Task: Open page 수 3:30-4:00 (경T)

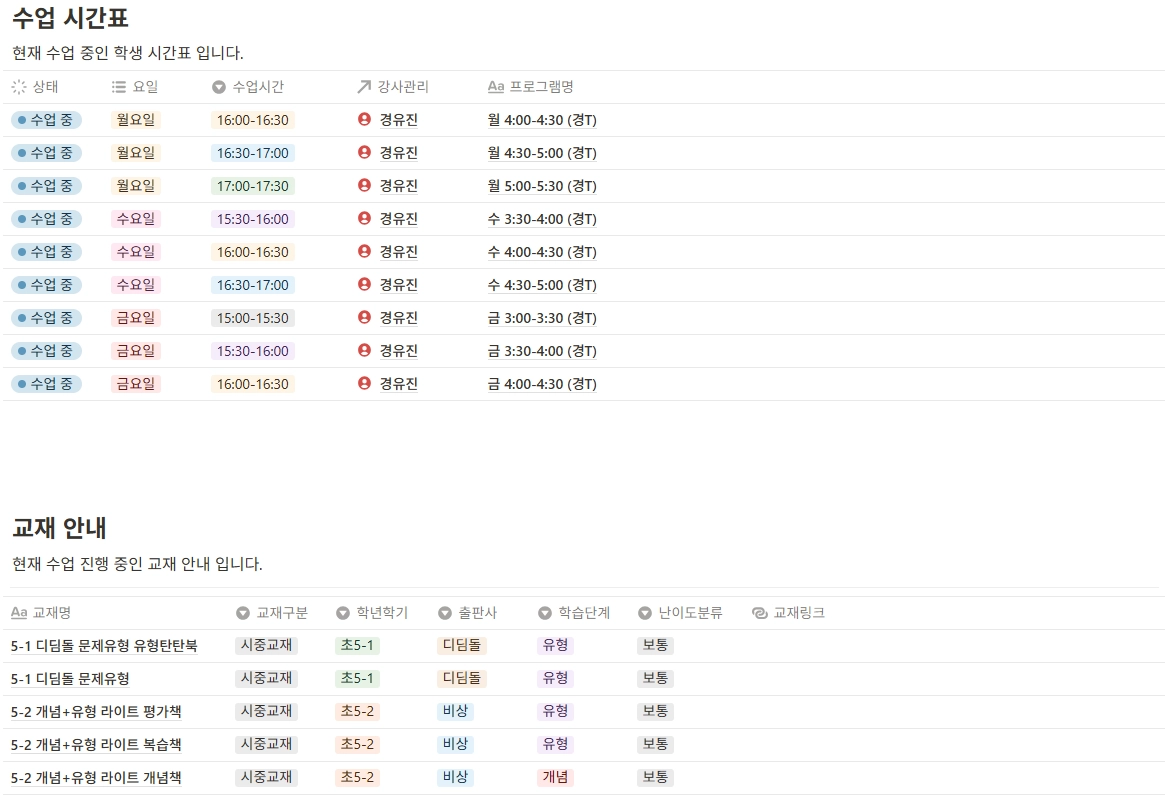Action: coord(542,219)
